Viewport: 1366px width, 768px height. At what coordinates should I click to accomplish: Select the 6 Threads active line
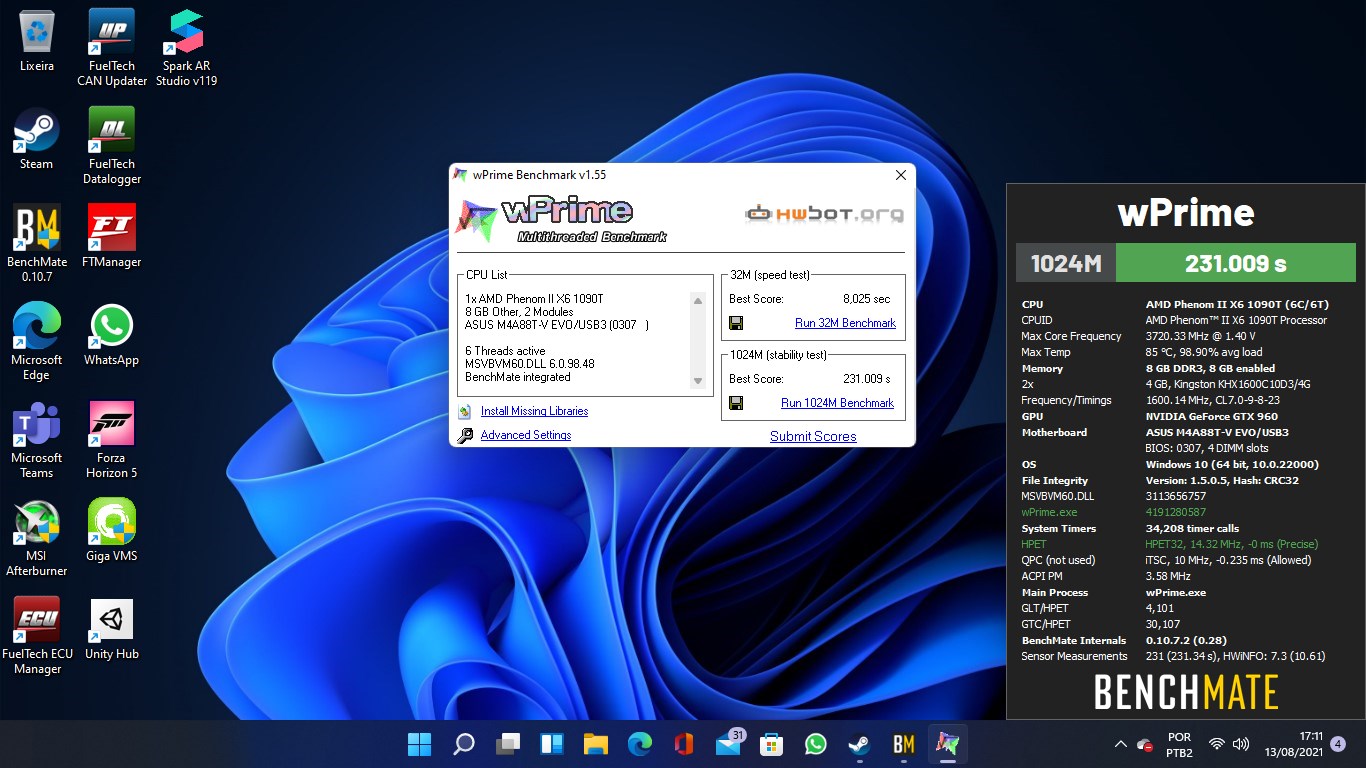(505, 351)
